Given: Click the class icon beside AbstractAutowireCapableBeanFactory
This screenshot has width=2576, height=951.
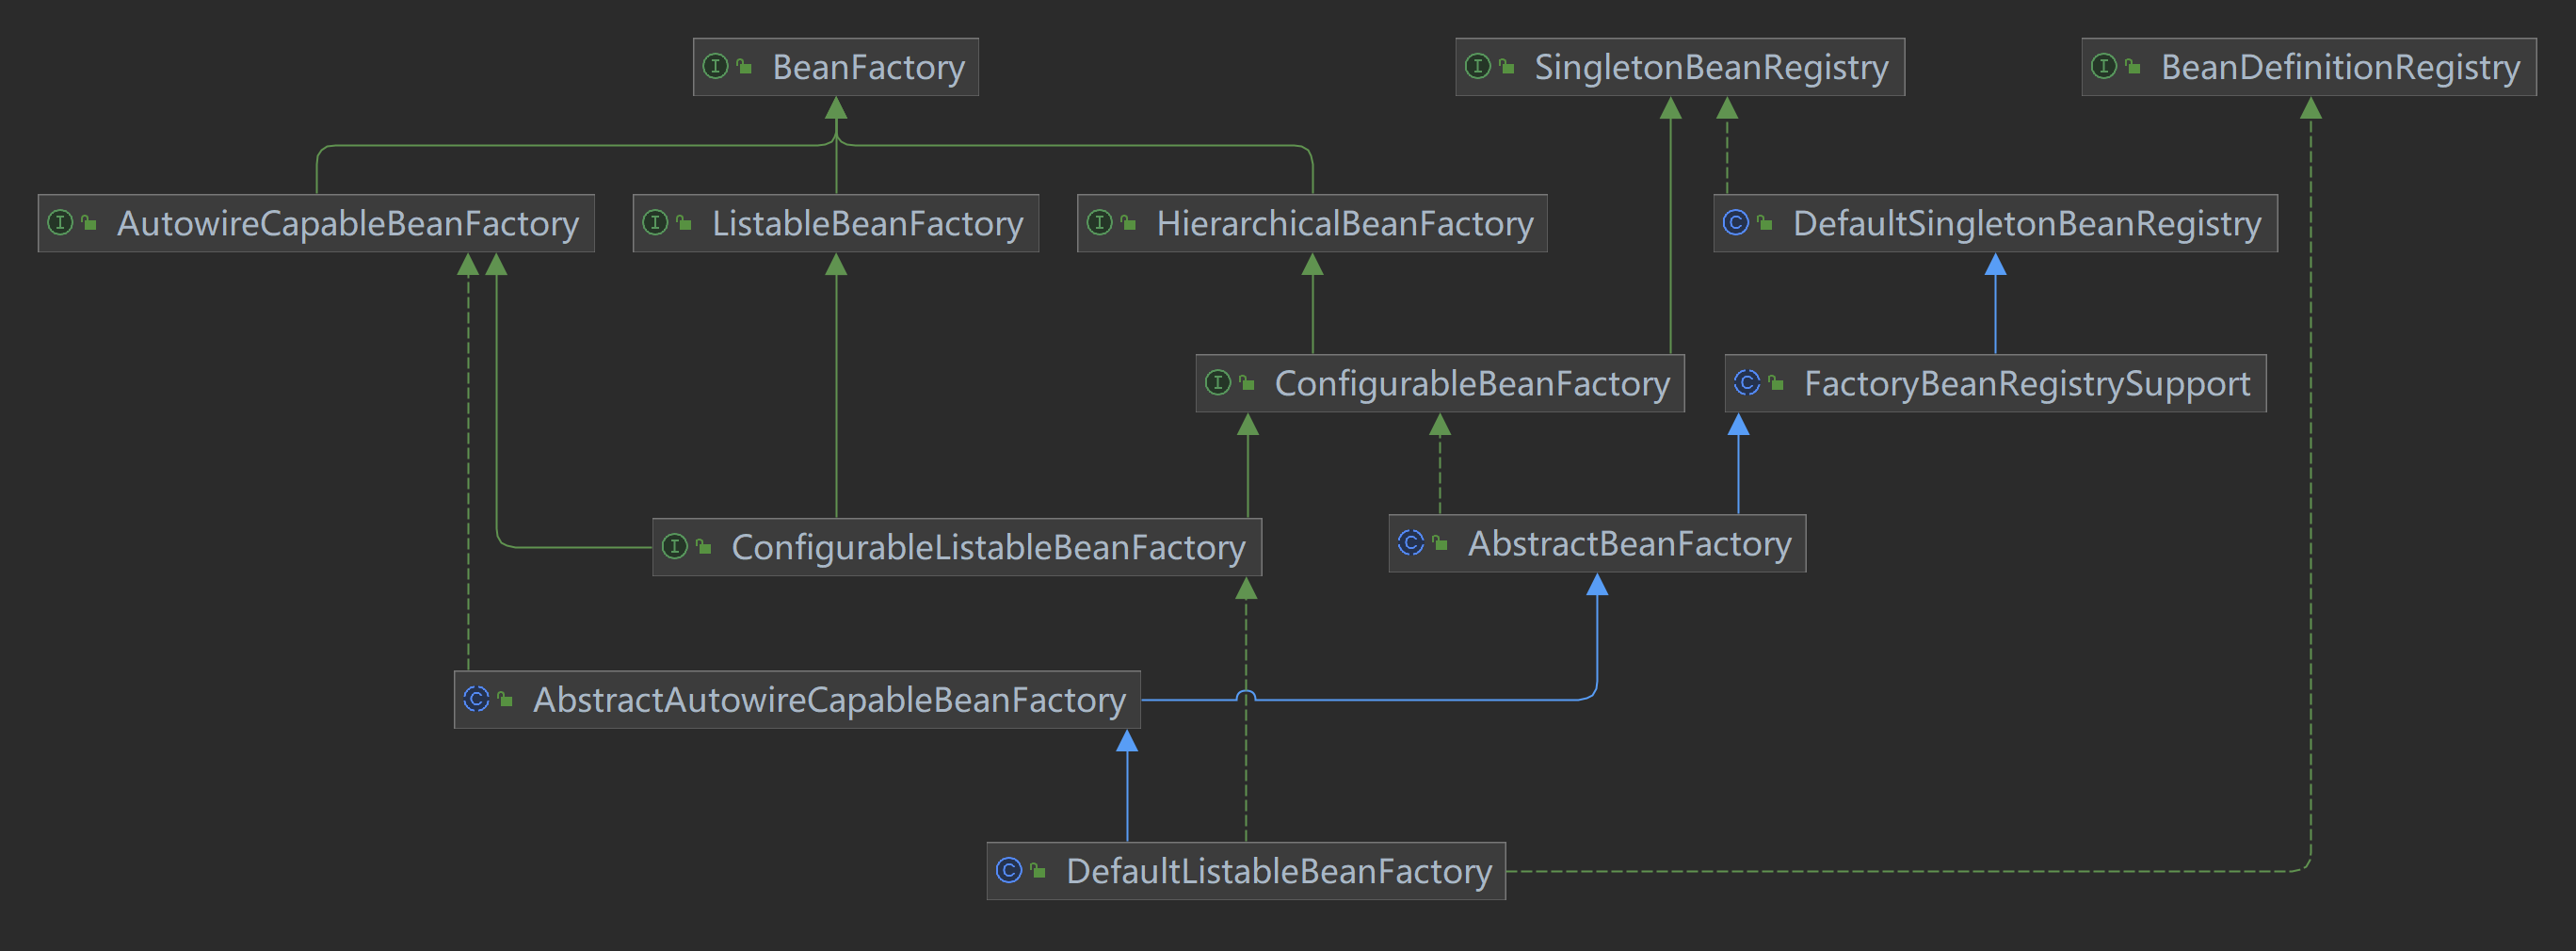Looking at the screenshot, I should (x=476, y=699).
